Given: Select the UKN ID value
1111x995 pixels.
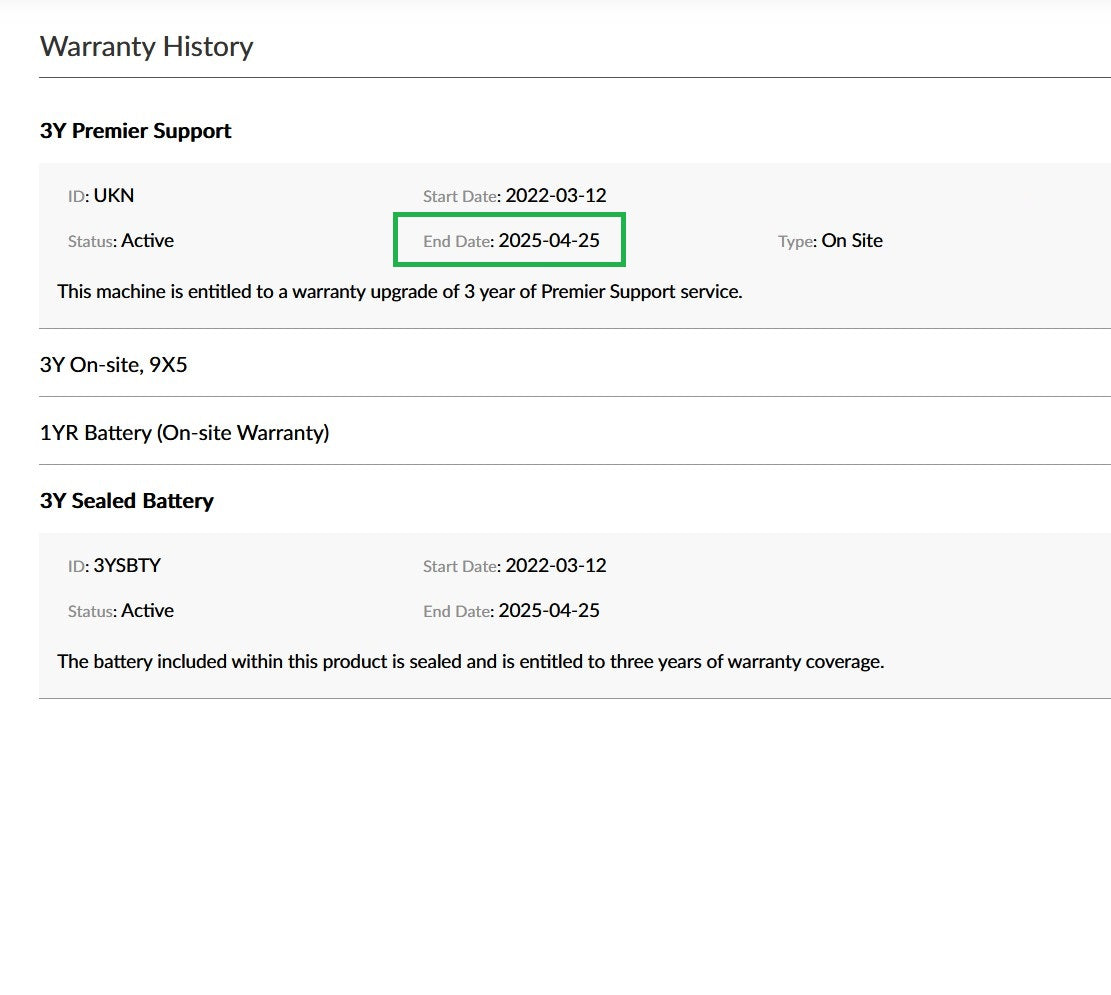Looking at the screenshot, I should click(113, 195).
